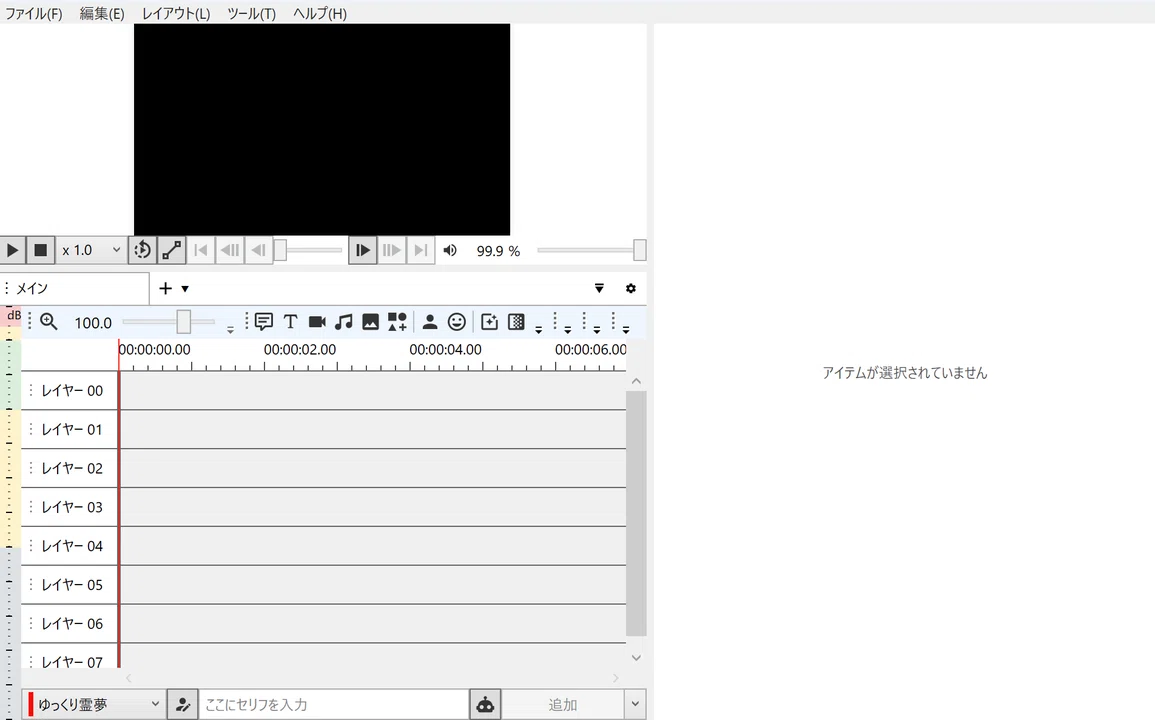Viewport: 1155px width, 720px height.
Task: Click the dB audio meter label
Action: point(13,315)
